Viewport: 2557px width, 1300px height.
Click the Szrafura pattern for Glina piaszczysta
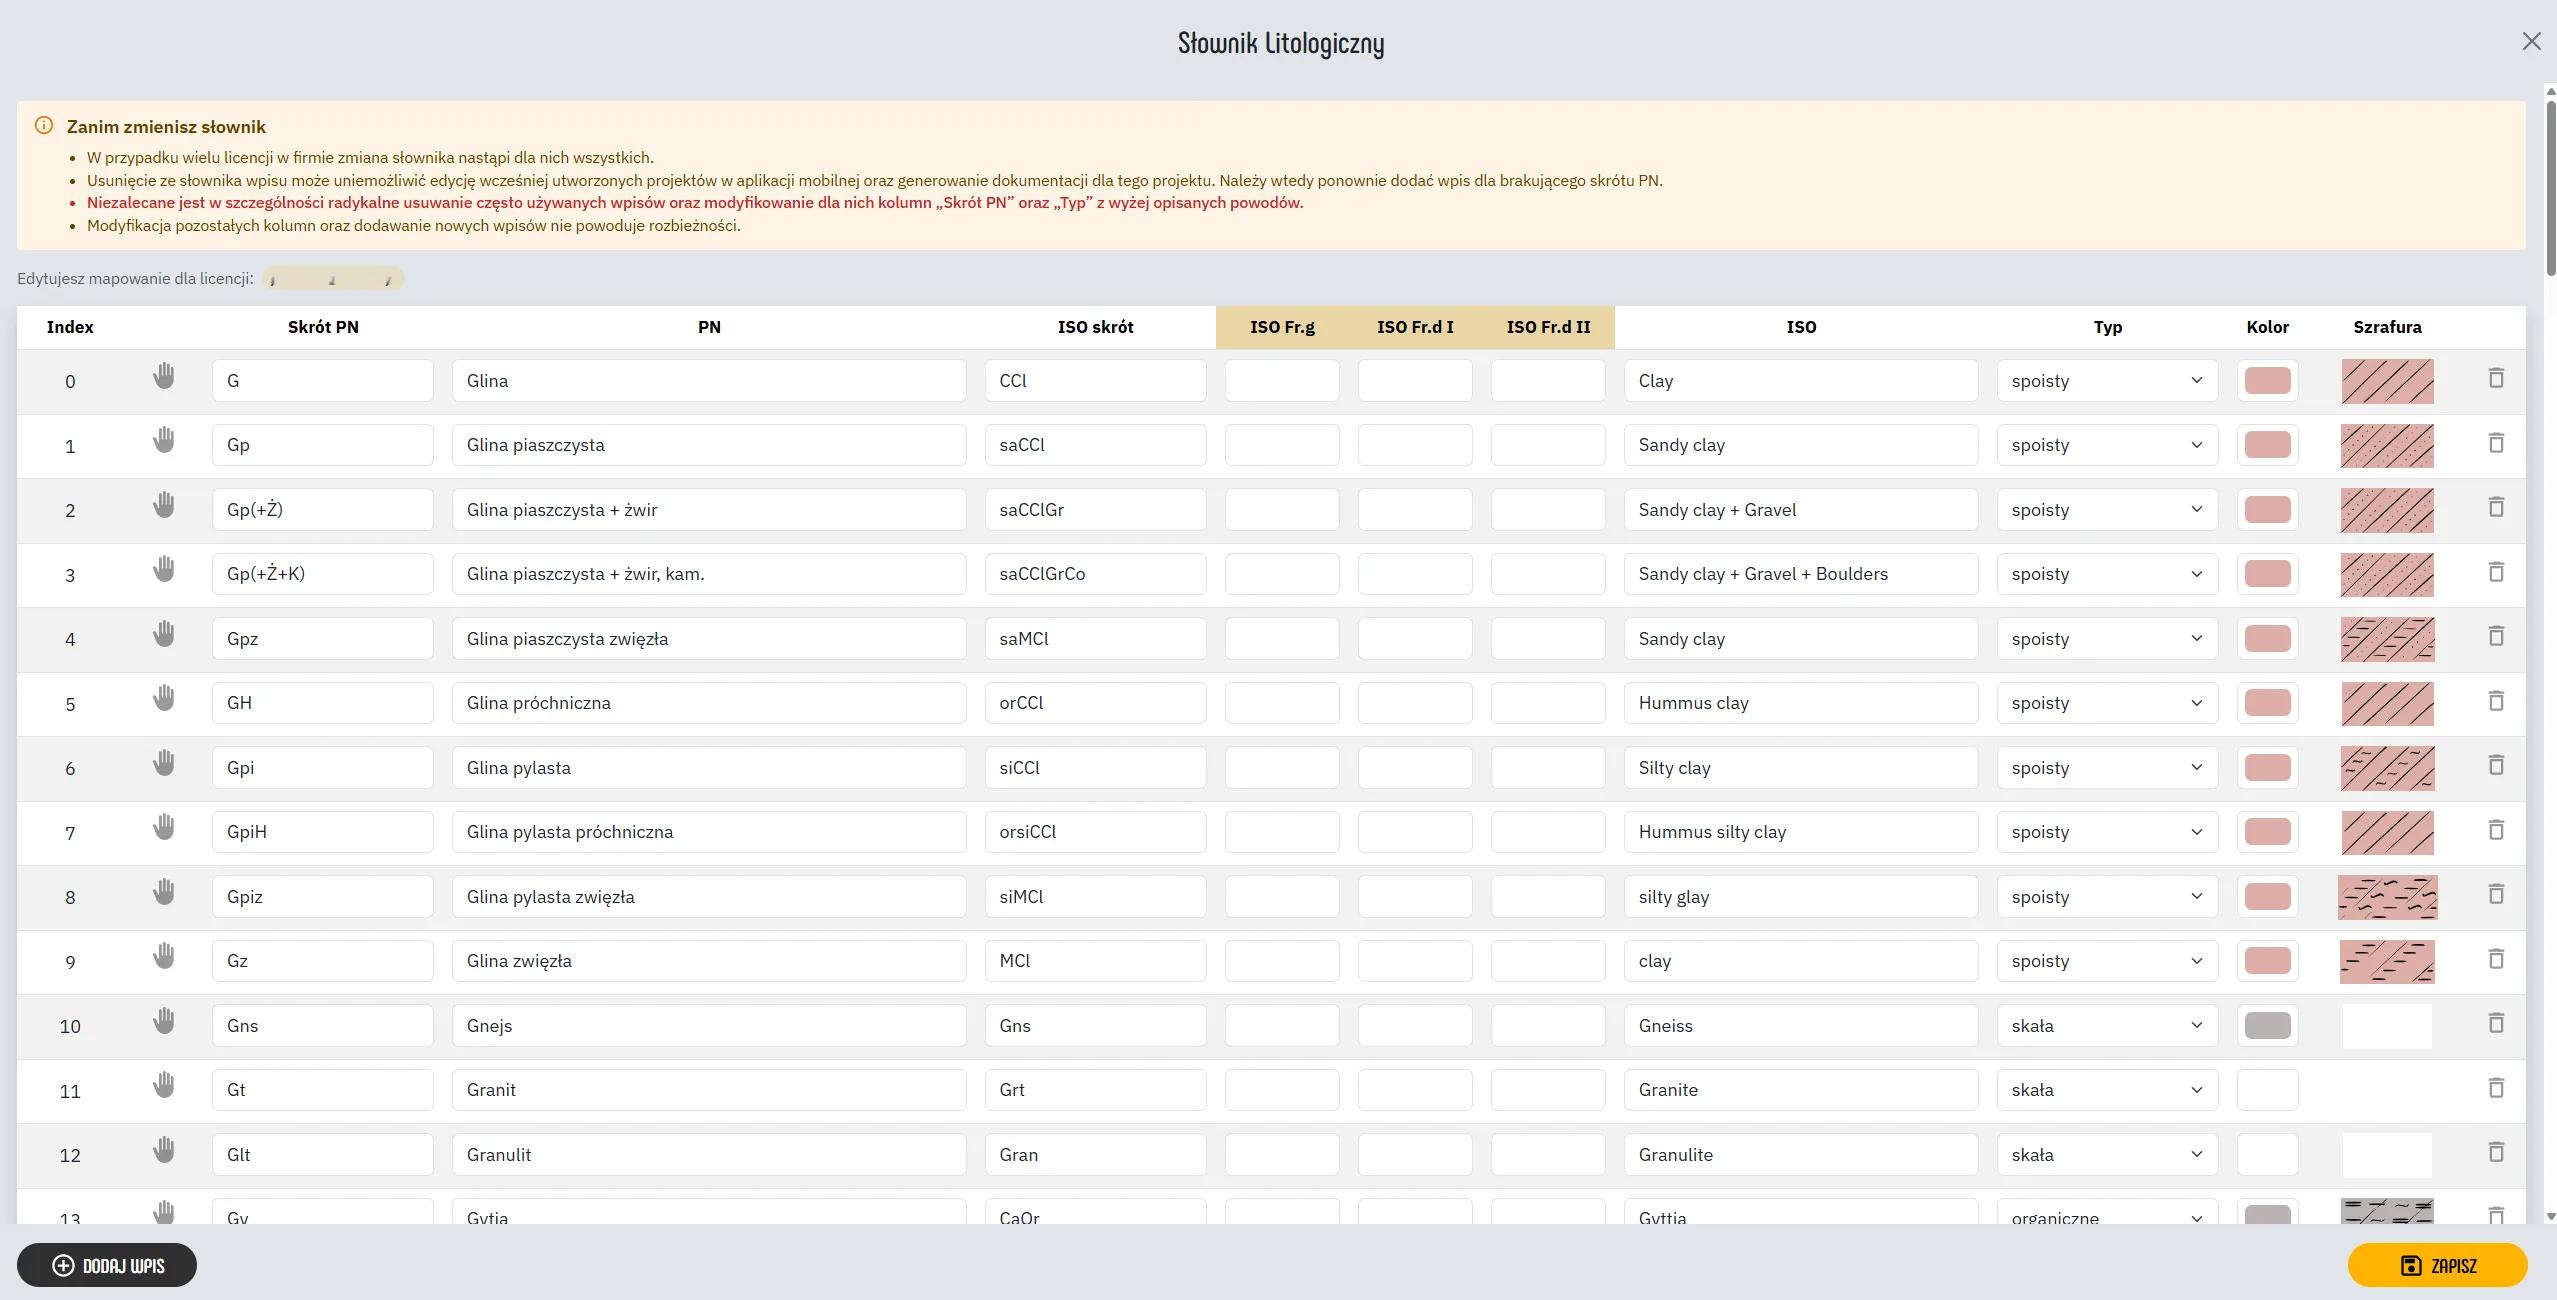2387,446
